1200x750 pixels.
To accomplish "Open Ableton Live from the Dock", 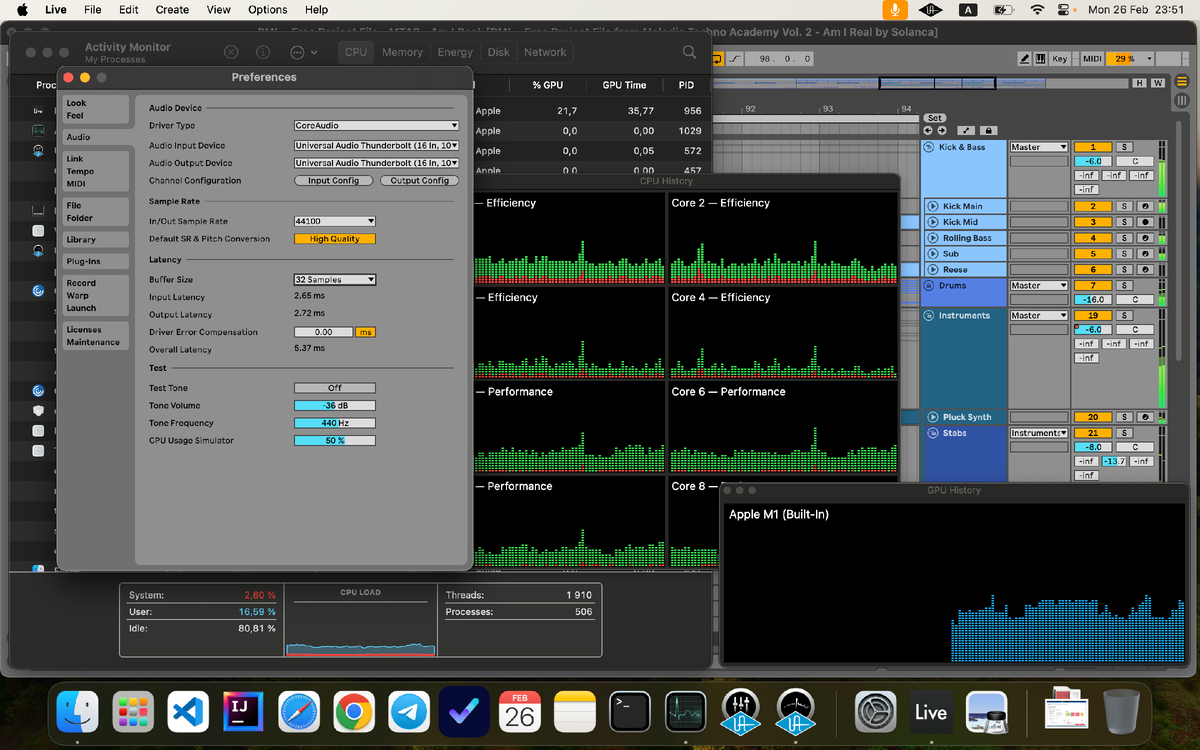I will click(930, 712).
